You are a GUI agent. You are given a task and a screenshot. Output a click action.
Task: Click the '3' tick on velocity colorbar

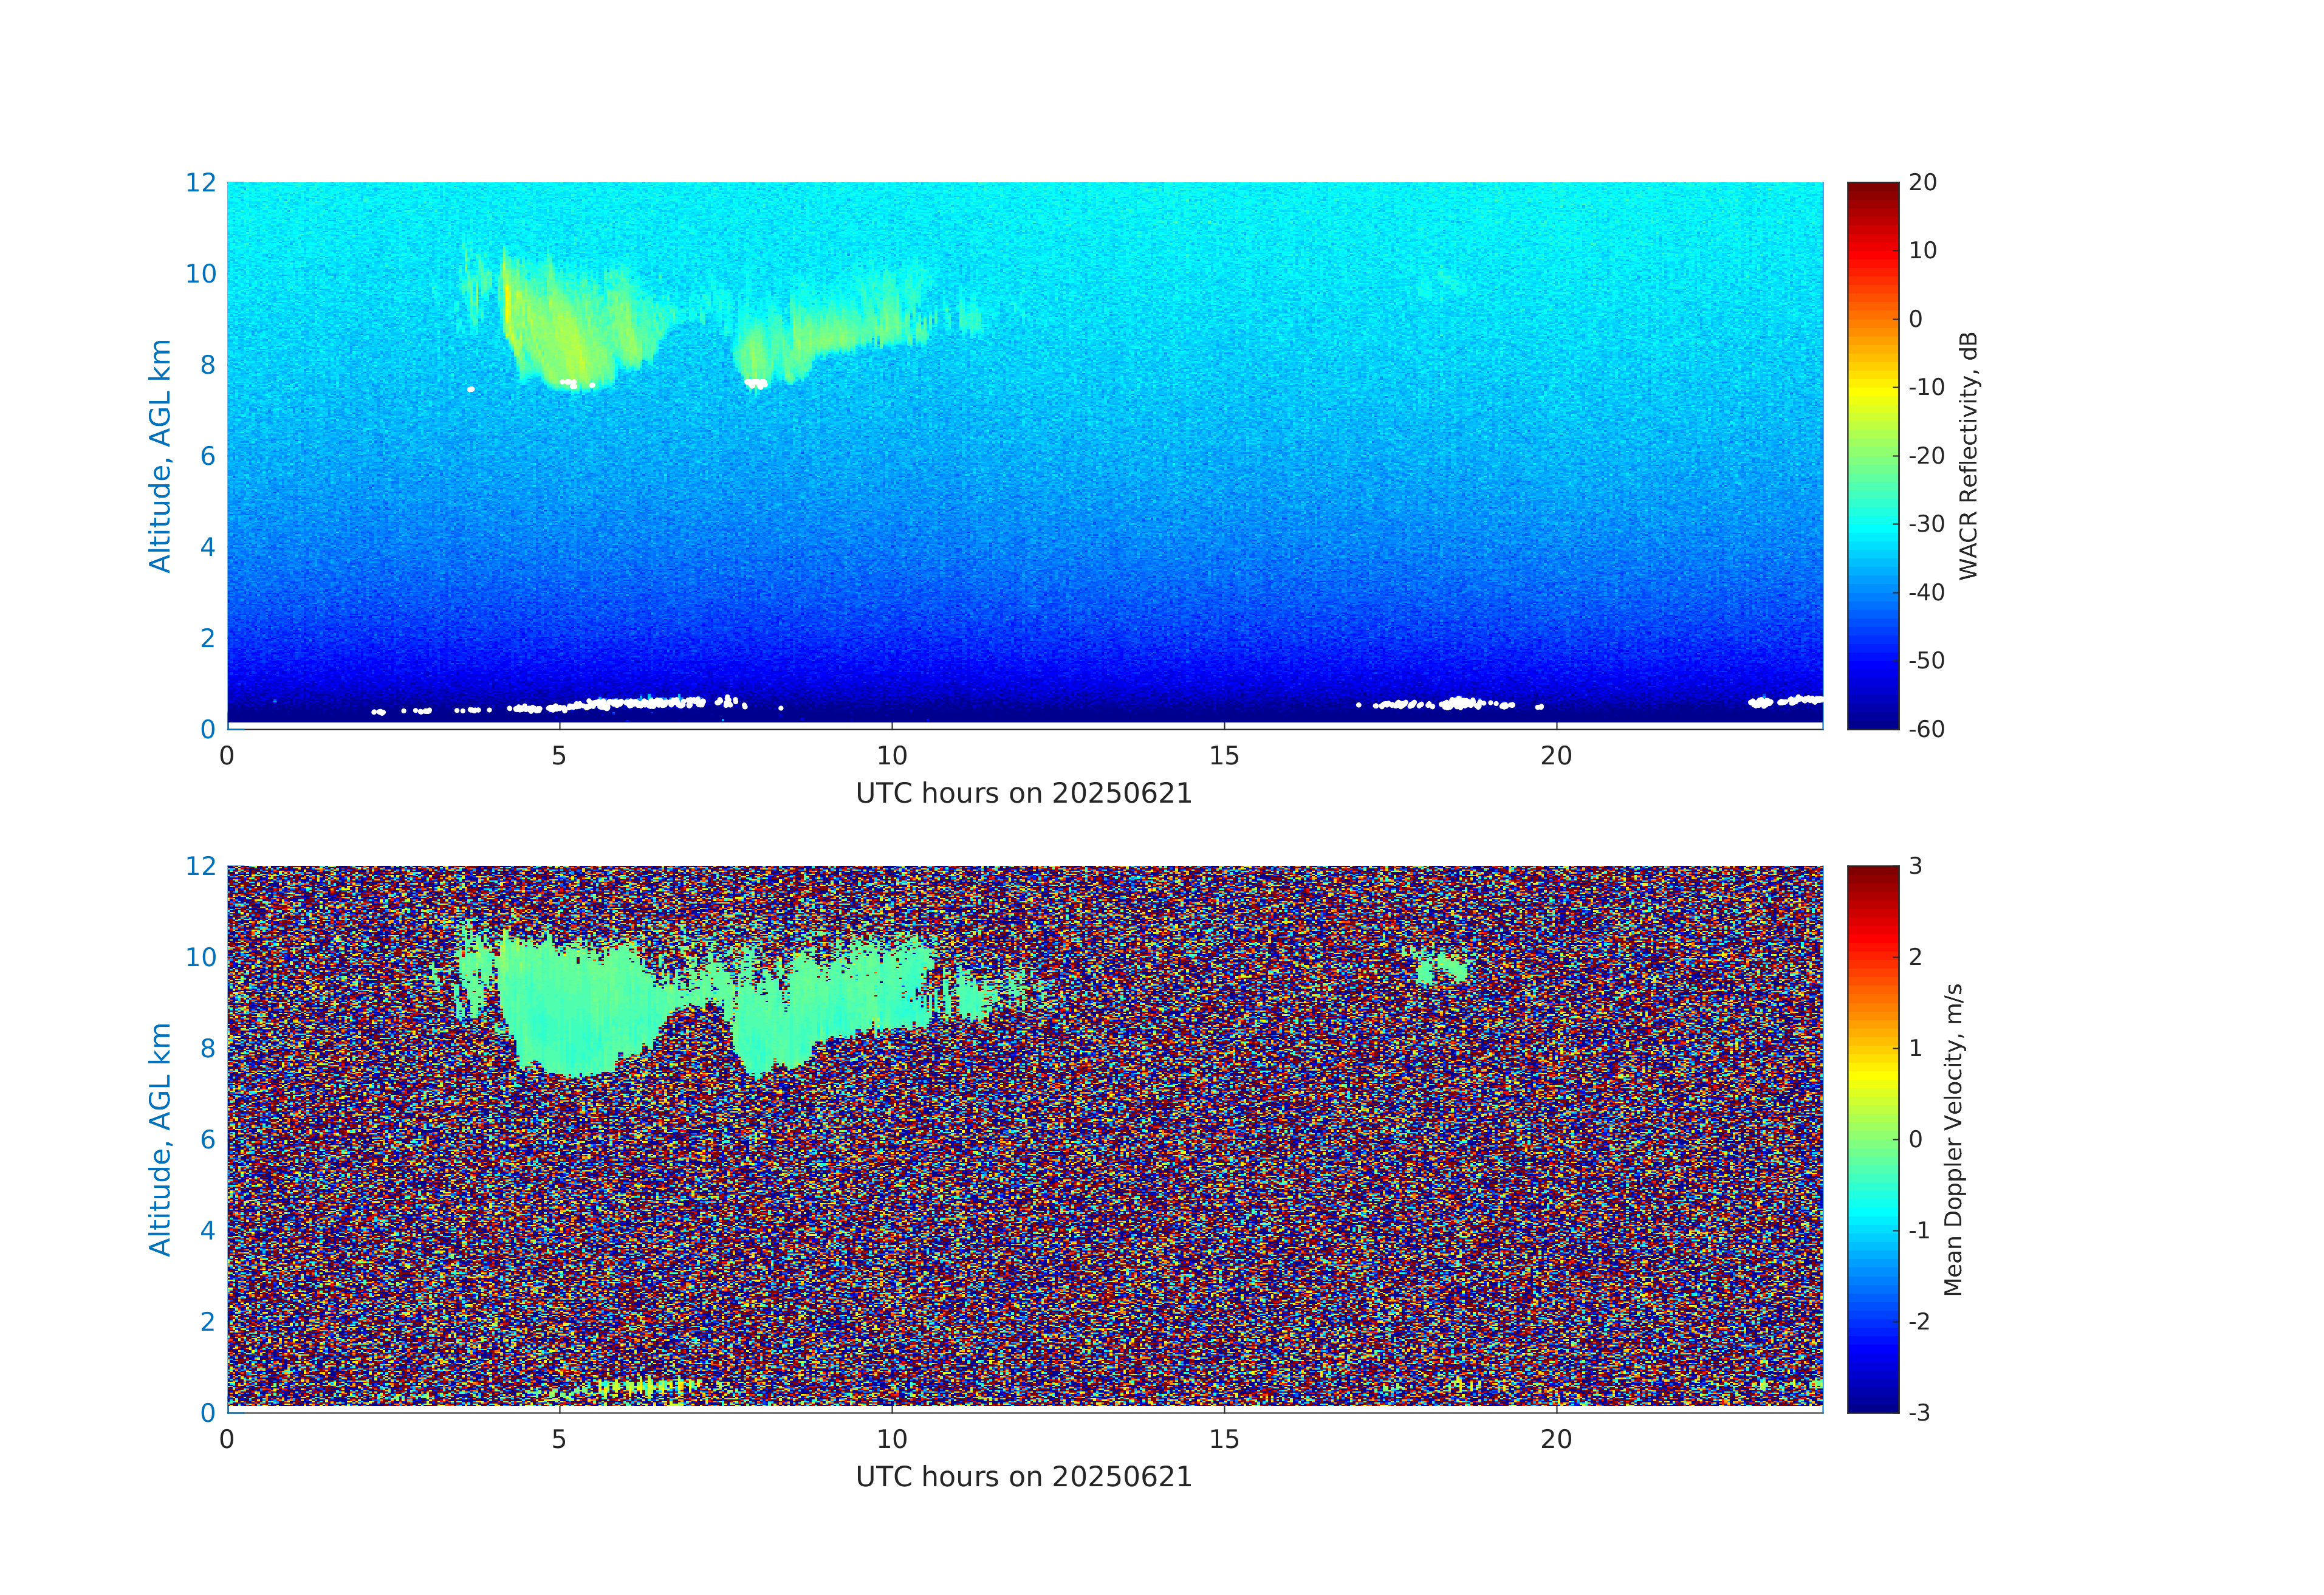(x=1915, y=866)
